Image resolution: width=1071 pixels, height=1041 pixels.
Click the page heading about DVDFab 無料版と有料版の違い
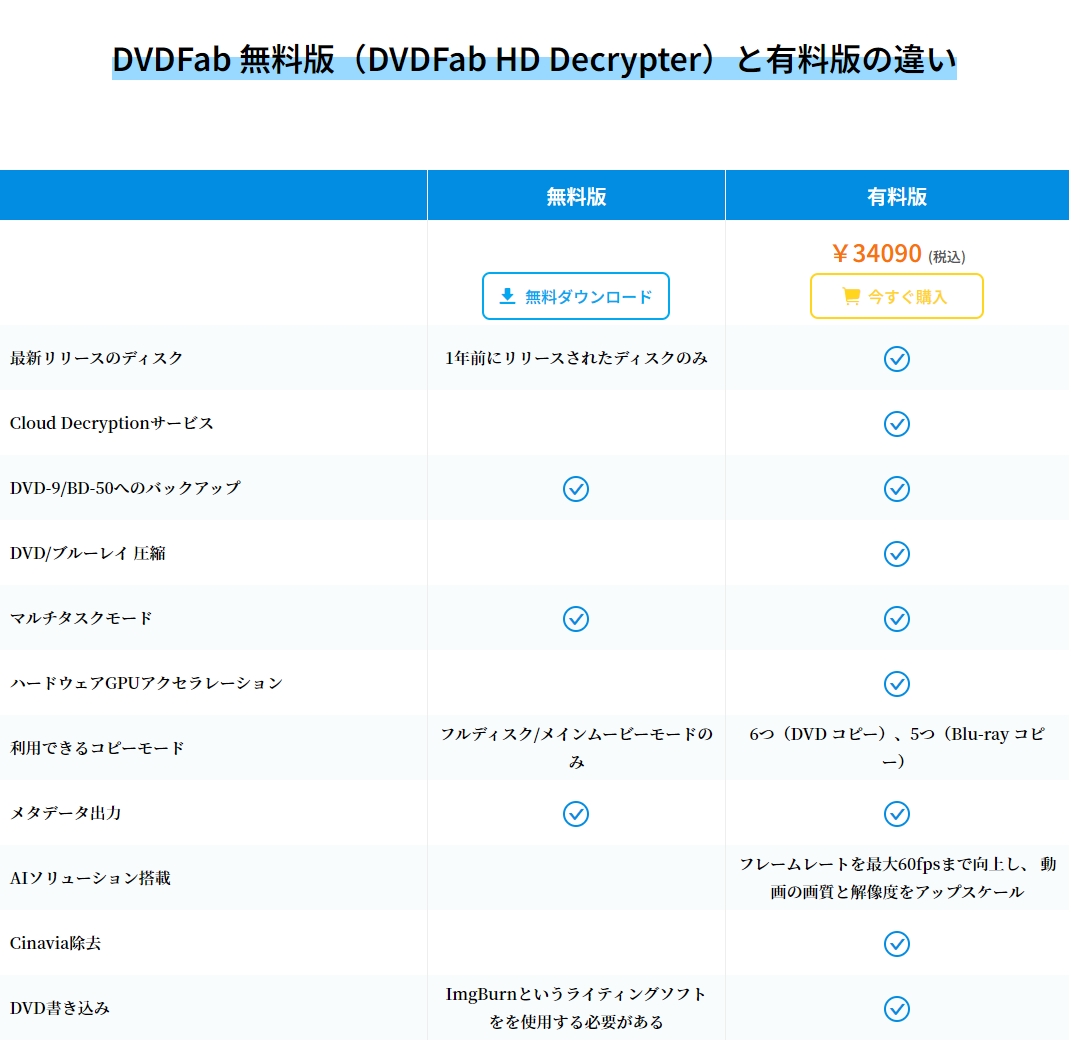point(534,59)
